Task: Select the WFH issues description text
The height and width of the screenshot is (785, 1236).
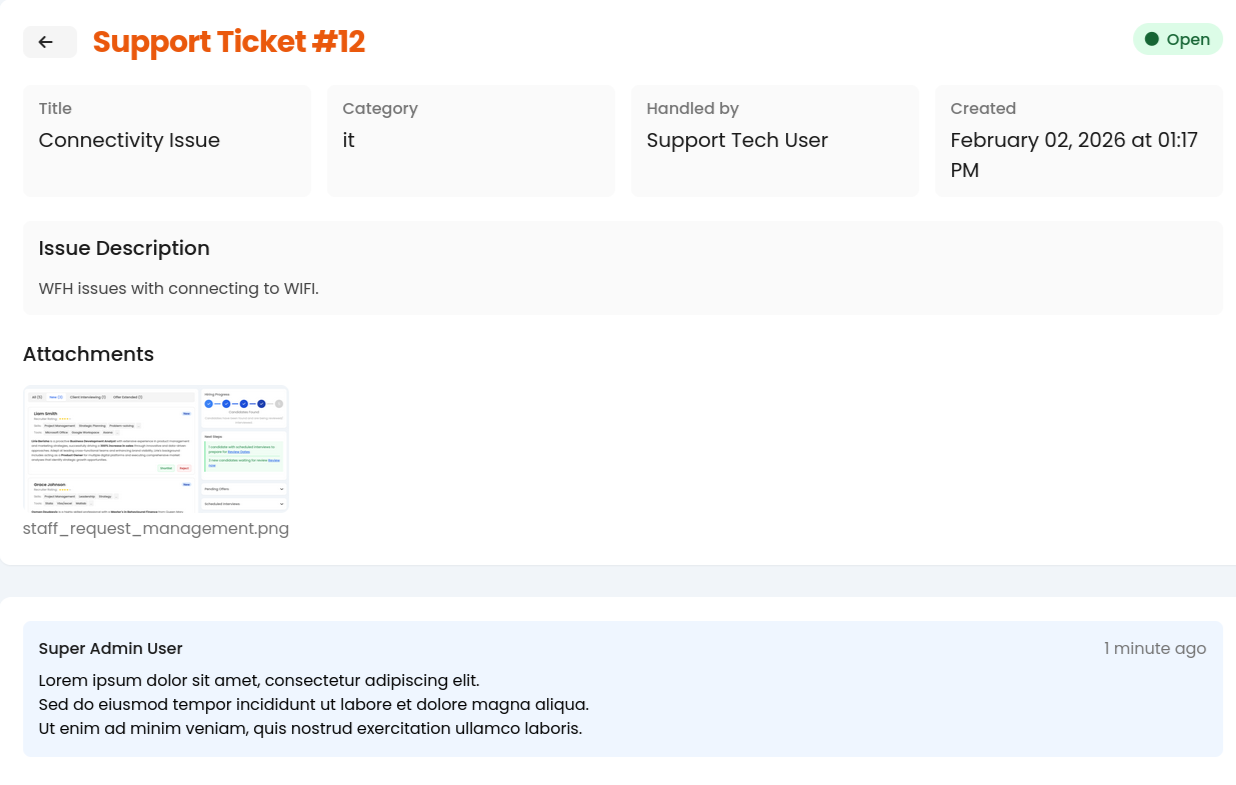Action: click(178, 289)
